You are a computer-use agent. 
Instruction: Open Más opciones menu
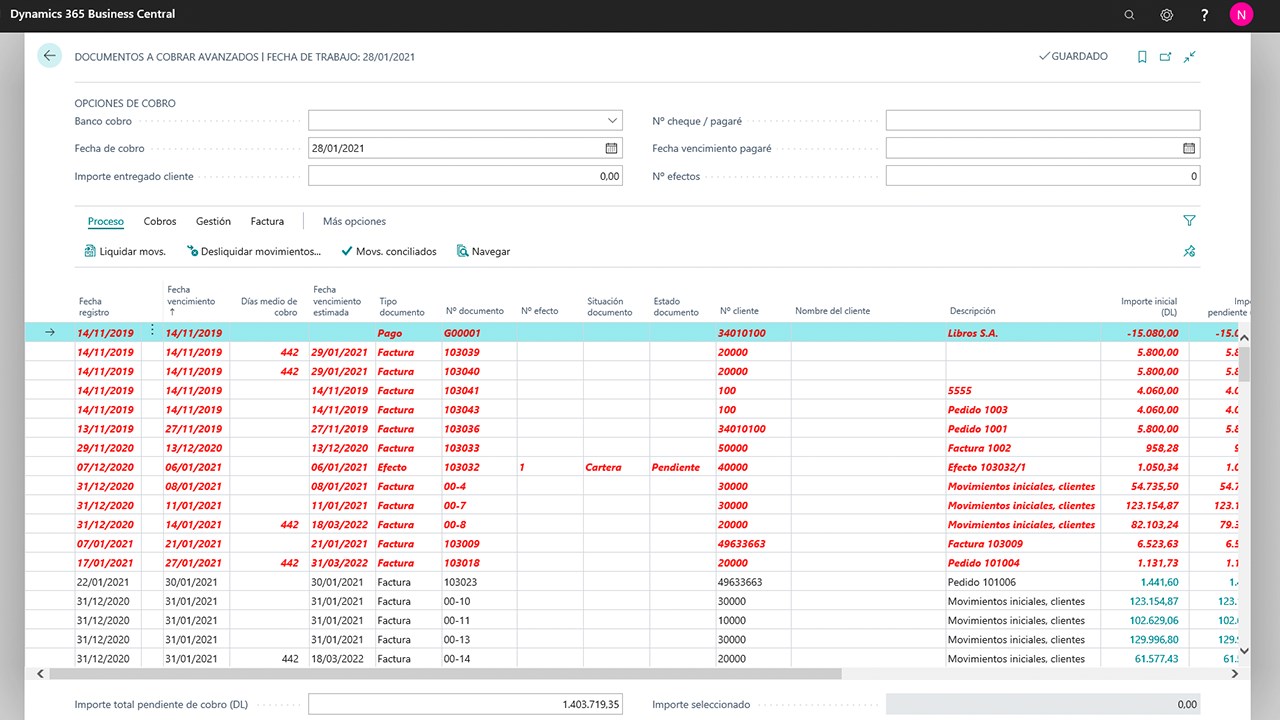tap(354, 221)
